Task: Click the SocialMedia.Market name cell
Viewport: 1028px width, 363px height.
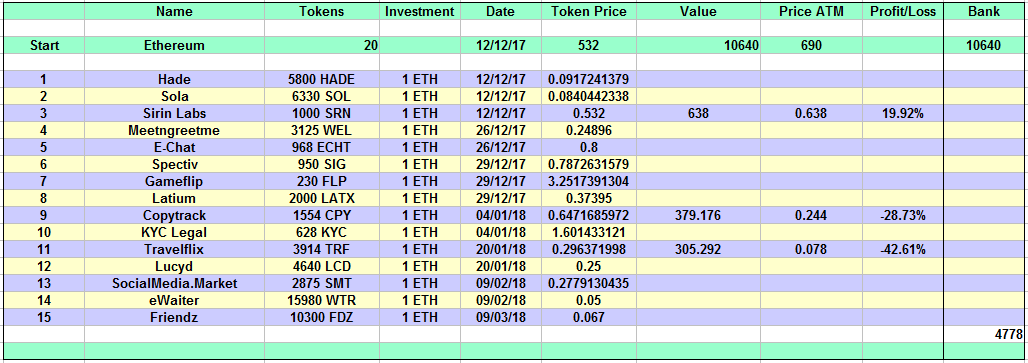Action: 174,283
